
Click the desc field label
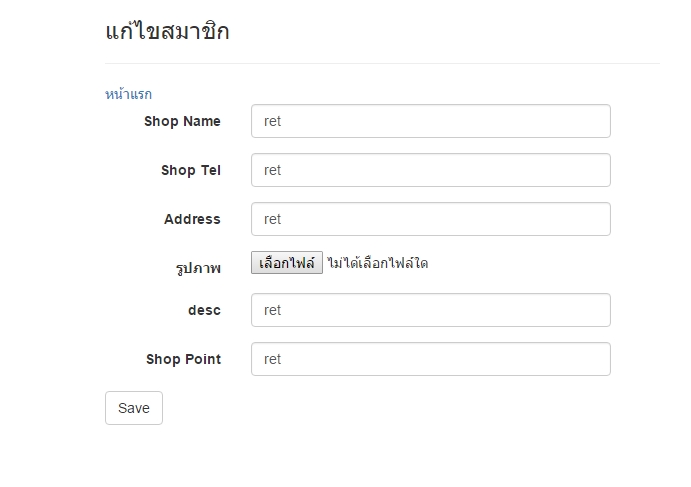[204, 310]
